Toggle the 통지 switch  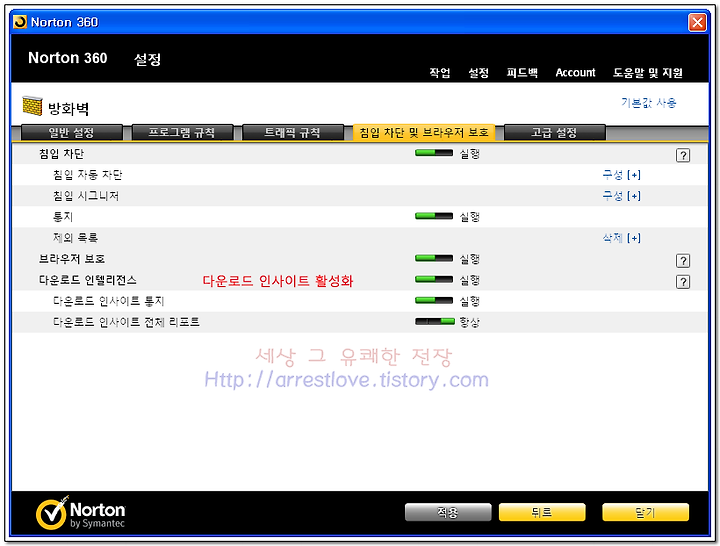[x=433, y=216]
